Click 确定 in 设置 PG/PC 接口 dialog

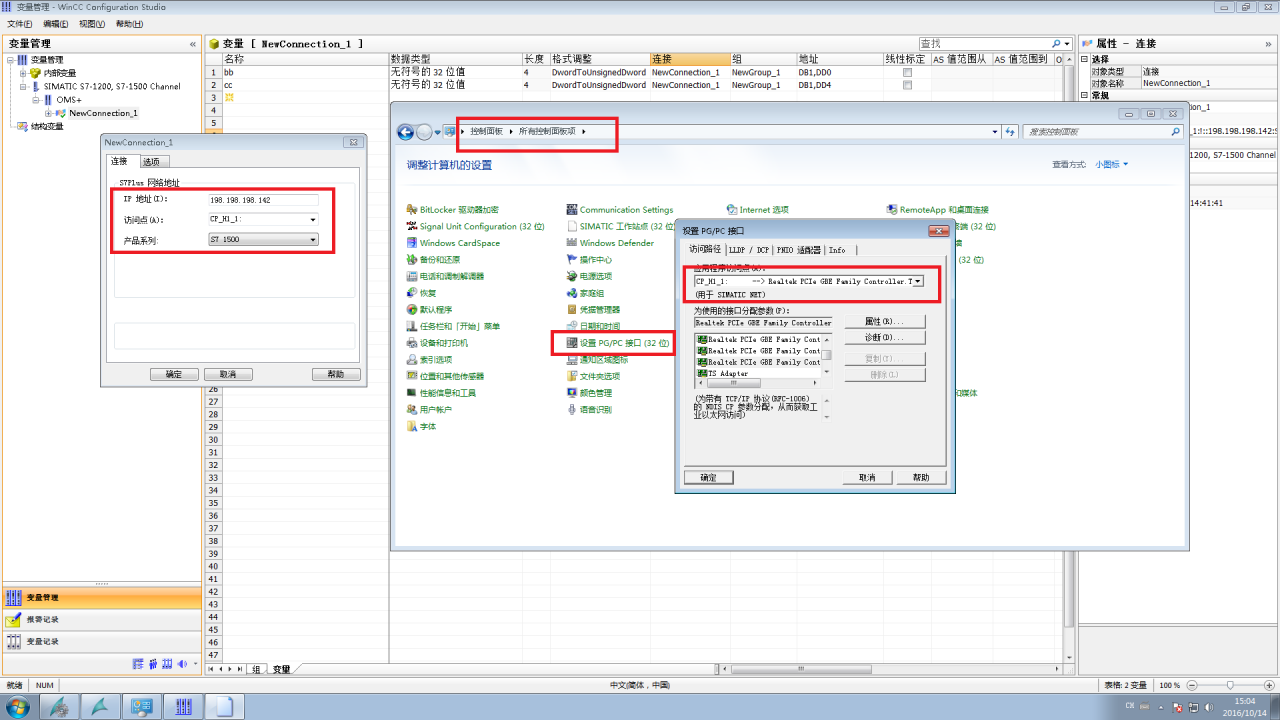[708, 478]
